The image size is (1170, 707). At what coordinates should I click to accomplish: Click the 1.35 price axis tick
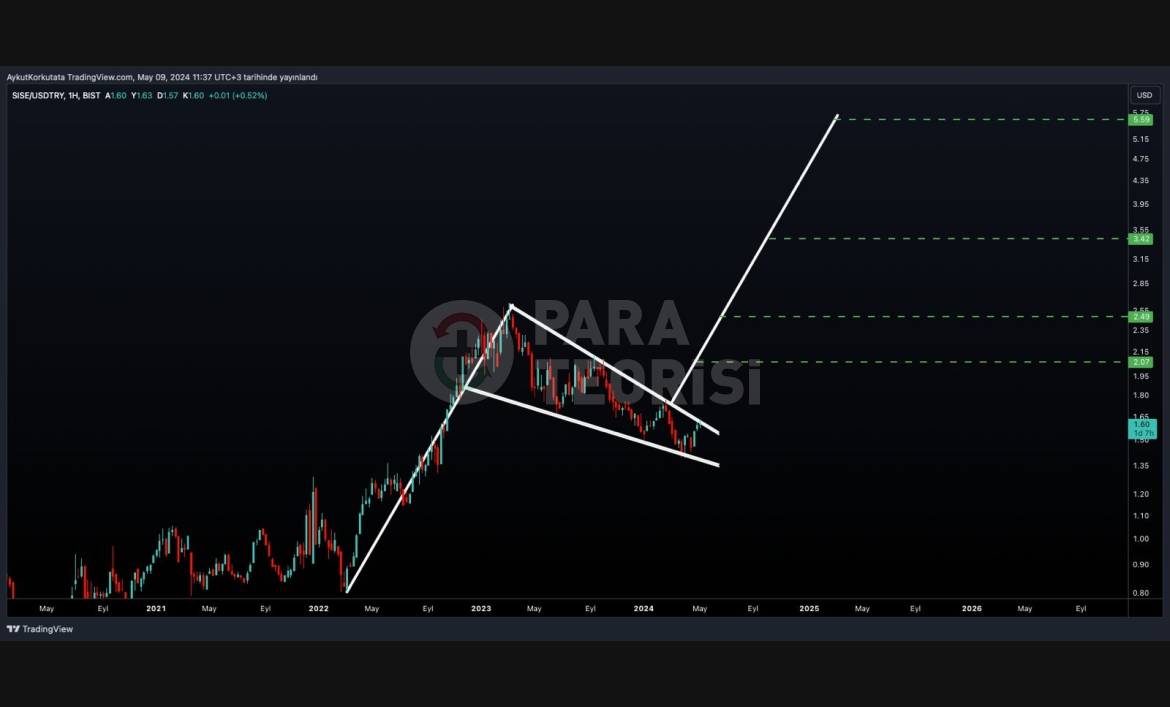[1141, 466]
